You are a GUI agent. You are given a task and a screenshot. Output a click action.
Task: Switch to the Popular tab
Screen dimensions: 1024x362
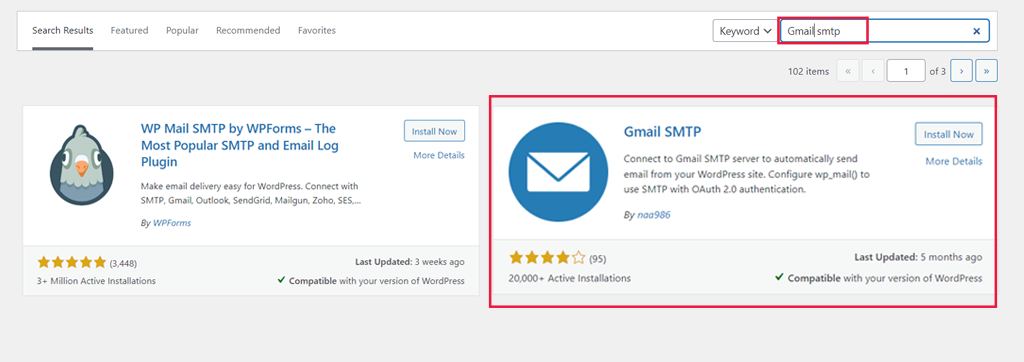click(x=182, y=30)
